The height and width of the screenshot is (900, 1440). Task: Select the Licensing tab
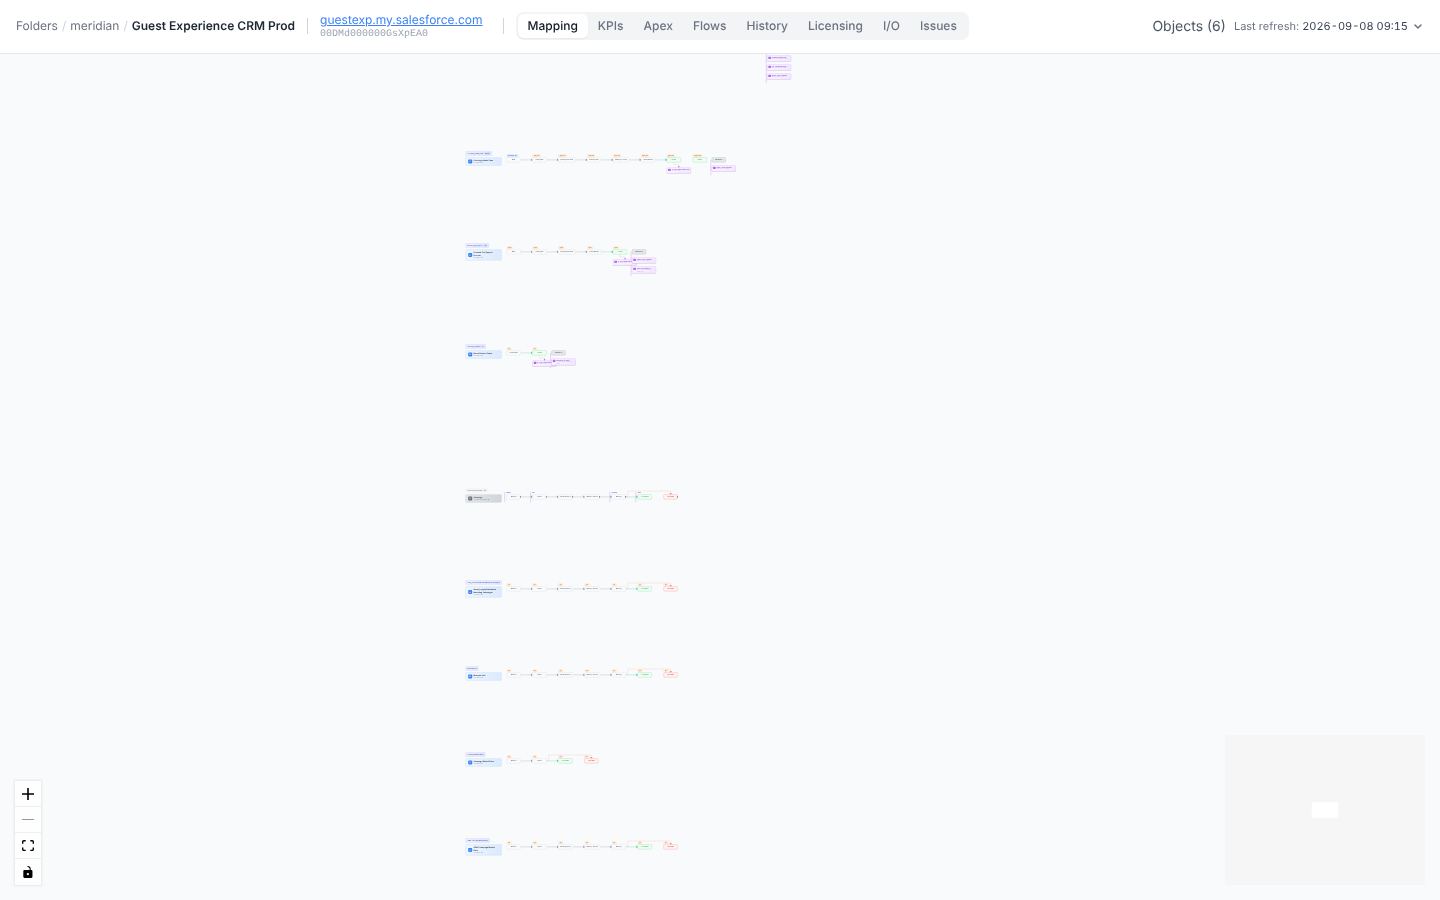[835, 26]
